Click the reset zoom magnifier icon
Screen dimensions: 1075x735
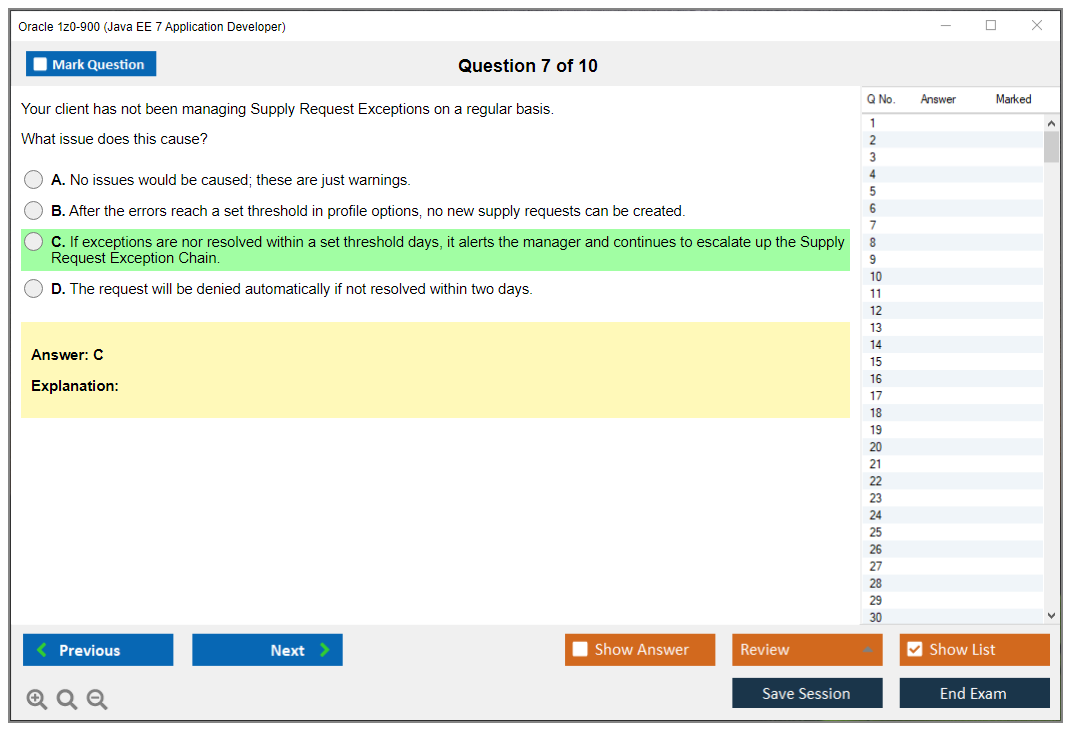[67, 699]
